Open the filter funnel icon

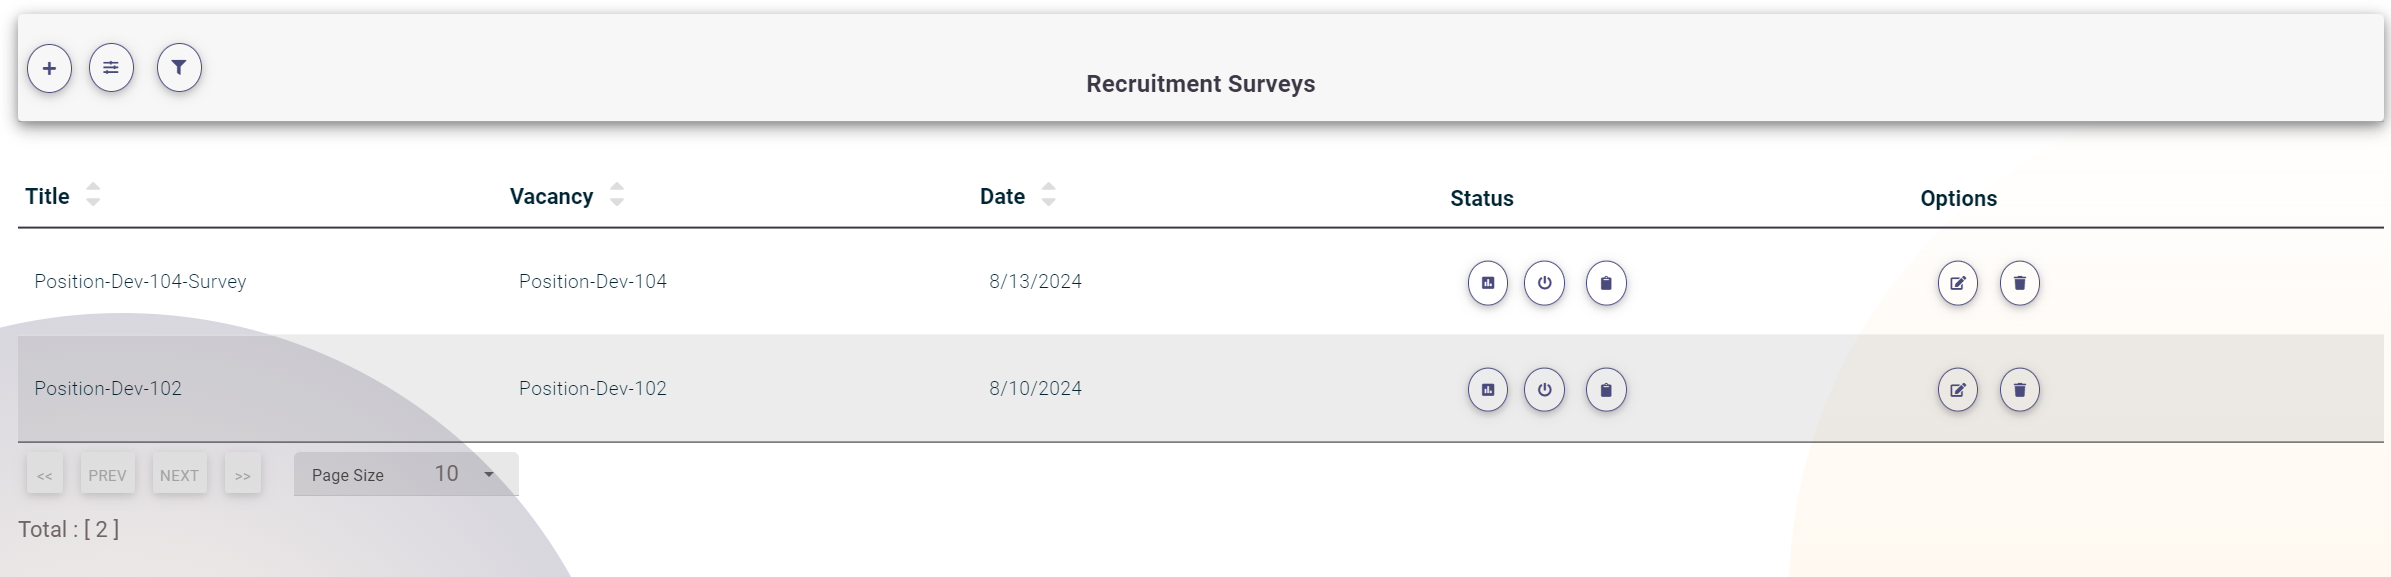point(178,67)
